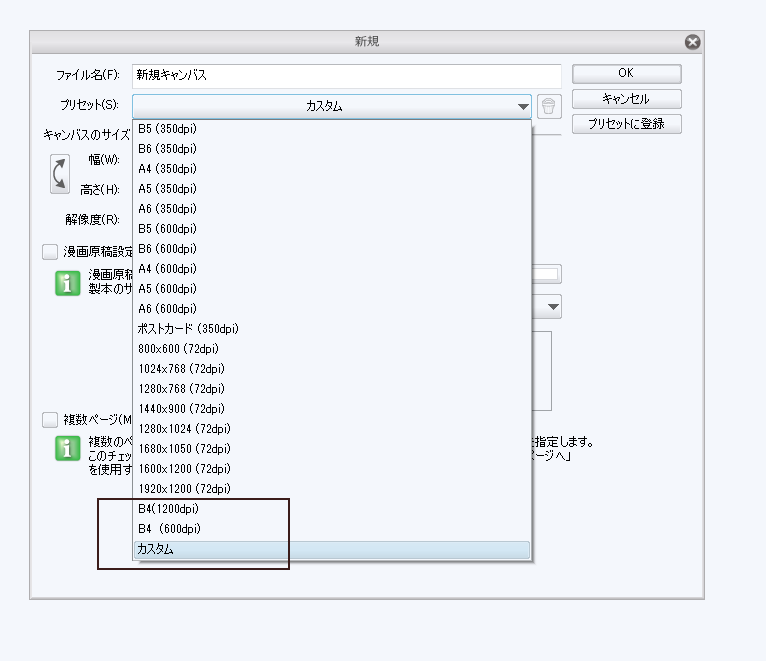Select 1440x900 (72dpi) preset
Screen dimensions: 766x661
point(332,409)
